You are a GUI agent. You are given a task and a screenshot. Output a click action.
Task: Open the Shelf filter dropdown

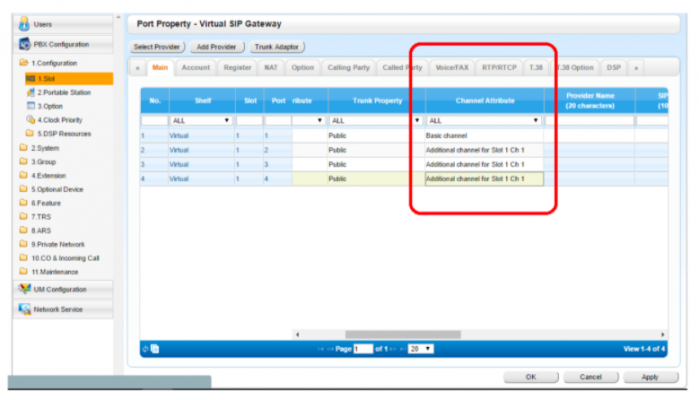227,120
